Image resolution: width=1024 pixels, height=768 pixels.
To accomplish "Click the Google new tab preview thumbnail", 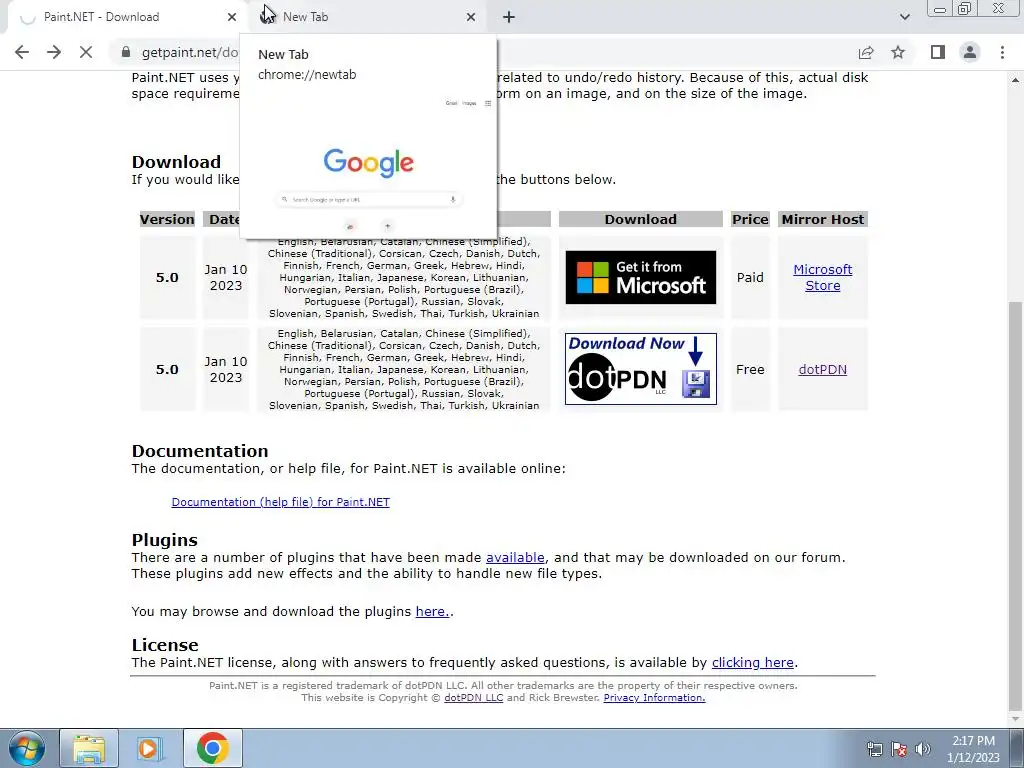I will pos(368,163).
